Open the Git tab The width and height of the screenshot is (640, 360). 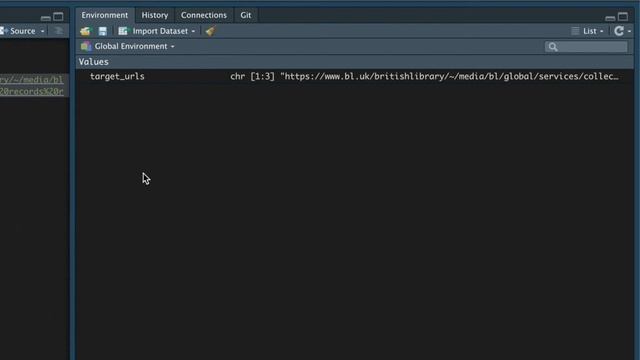pyautogui.click(x=246, y=15)
